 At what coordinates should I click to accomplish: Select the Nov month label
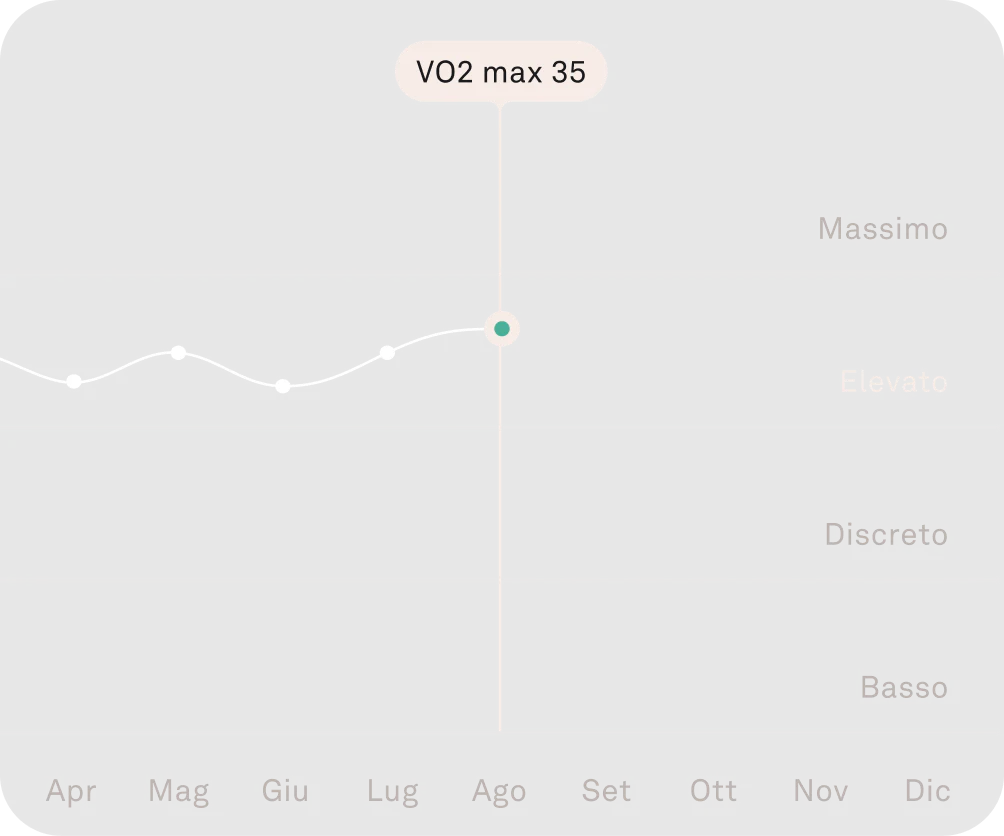tap(820, 791)
